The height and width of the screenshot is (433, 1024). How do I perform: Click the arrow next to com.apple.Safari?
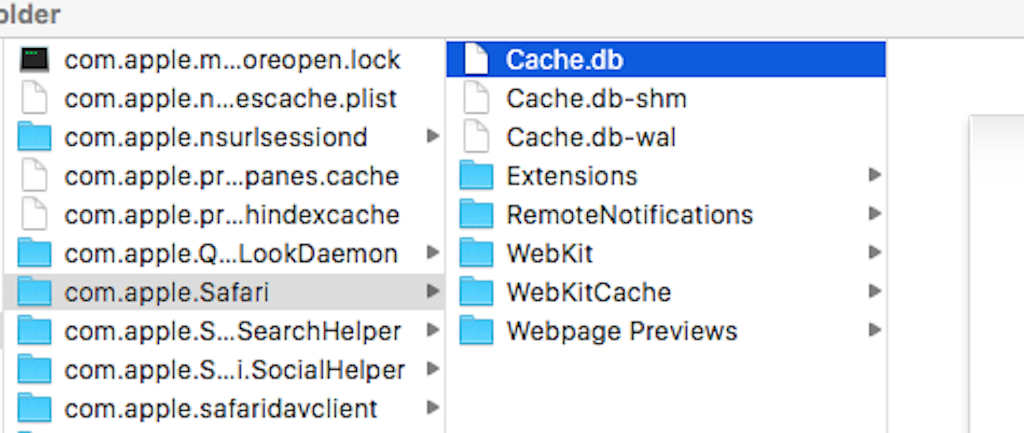432,292
